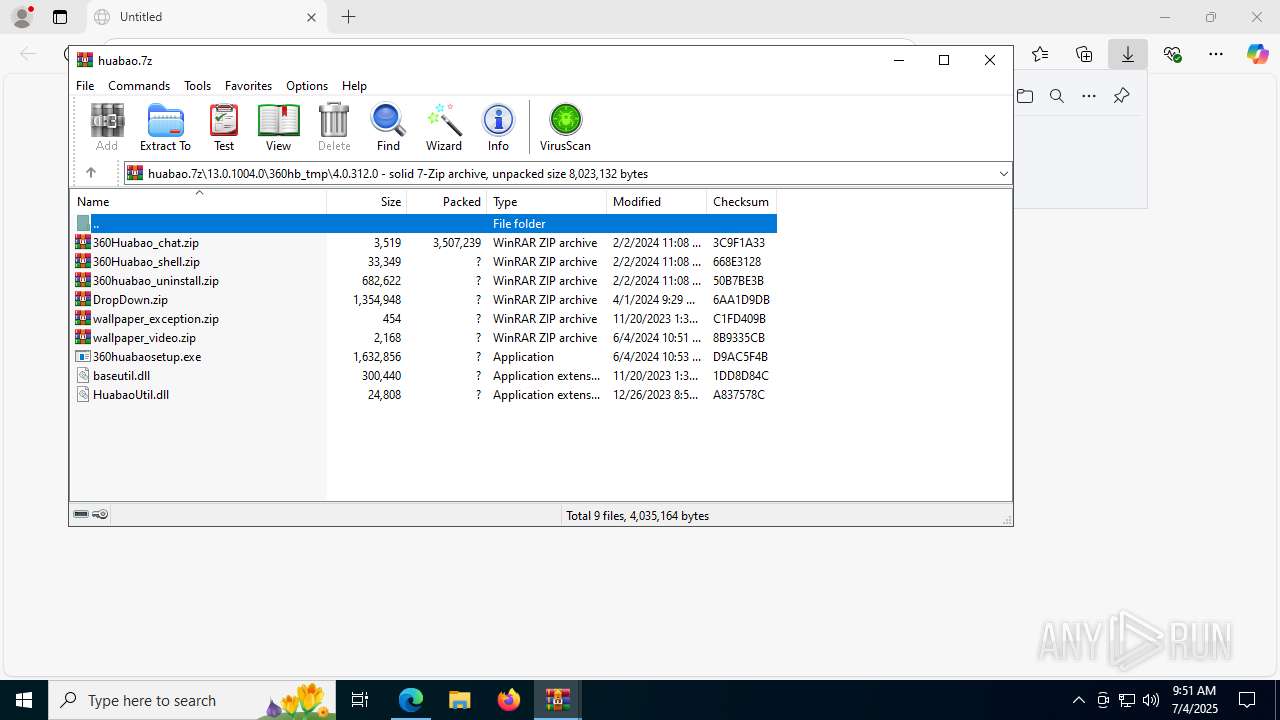Open the browser profile icon

click(22, 17)
